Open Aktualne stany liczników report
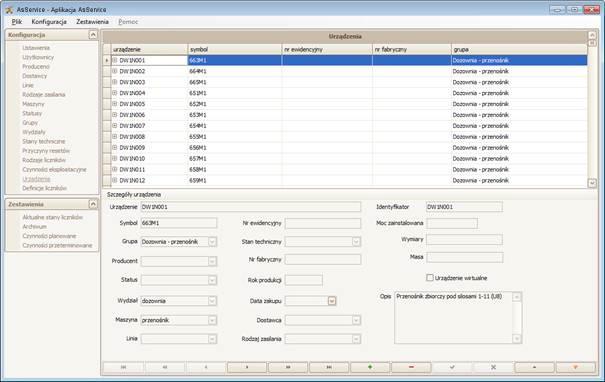605x382 pixels. pos(52,217)
